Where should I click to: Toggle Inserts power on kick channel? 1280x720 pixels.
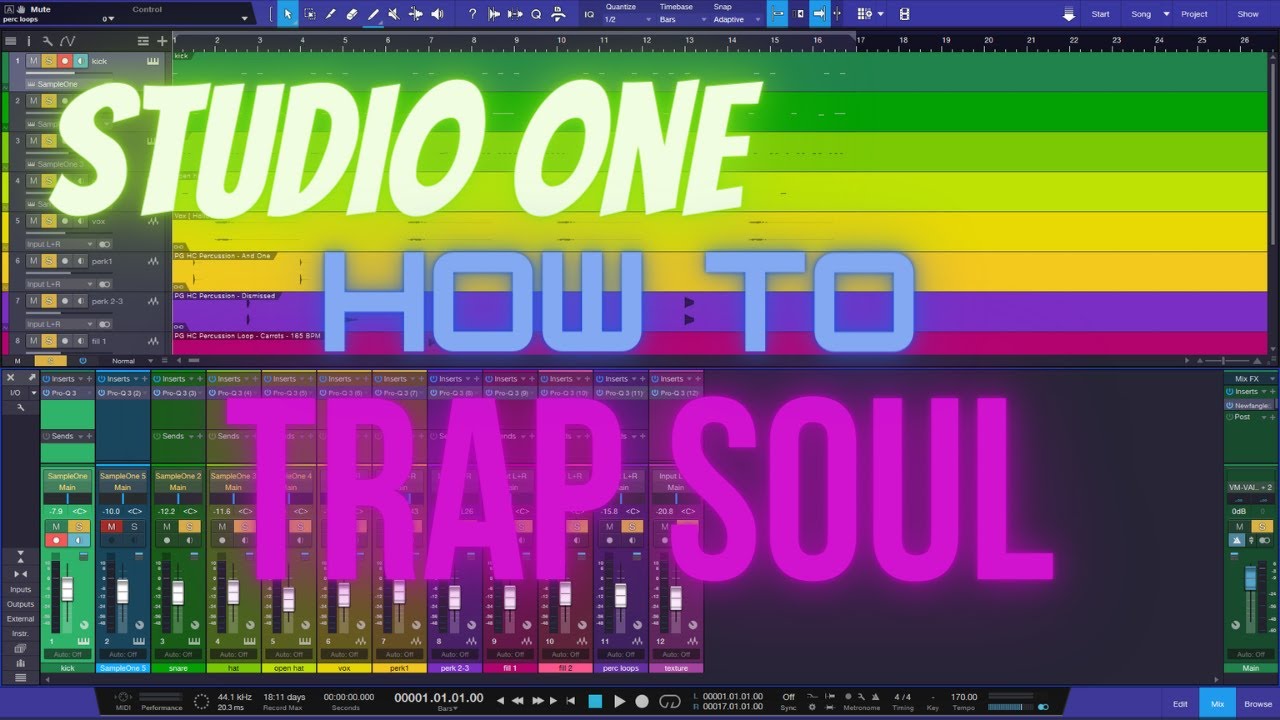click(x=46, y=379)
